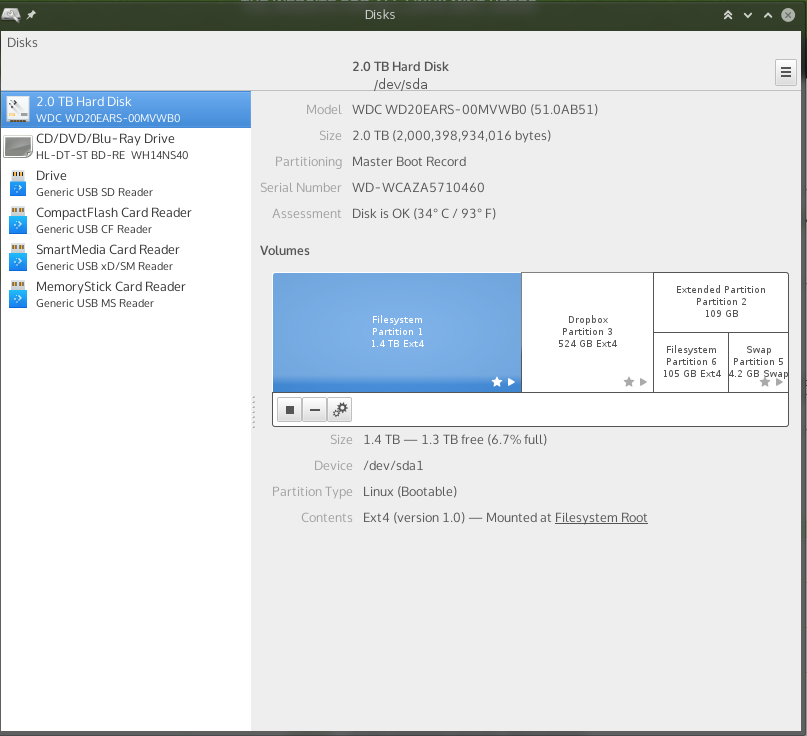The width and height of the screenshot is (807, 736).
Task: Click the /dev/sda1 device value
Action: click(393, 466)
